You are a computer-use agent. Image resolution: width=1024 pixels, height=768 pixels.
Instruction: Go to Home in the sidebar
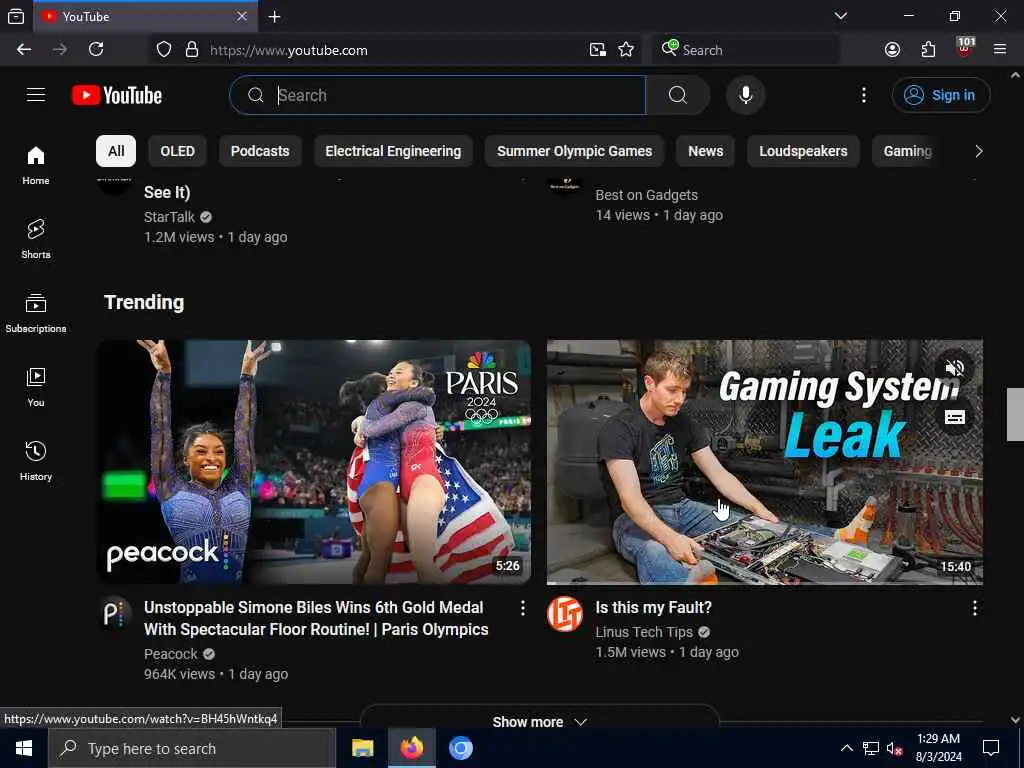point(36,165)
